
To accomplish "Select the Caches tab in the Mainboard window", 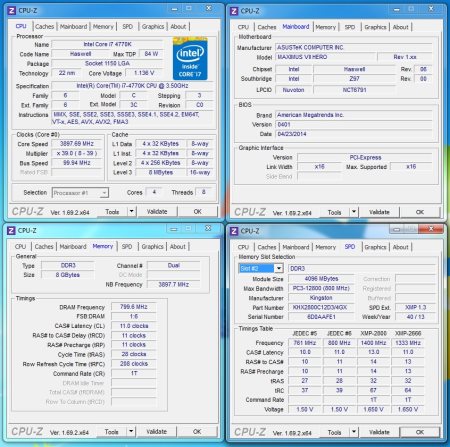I will click(x=267, y=27).
